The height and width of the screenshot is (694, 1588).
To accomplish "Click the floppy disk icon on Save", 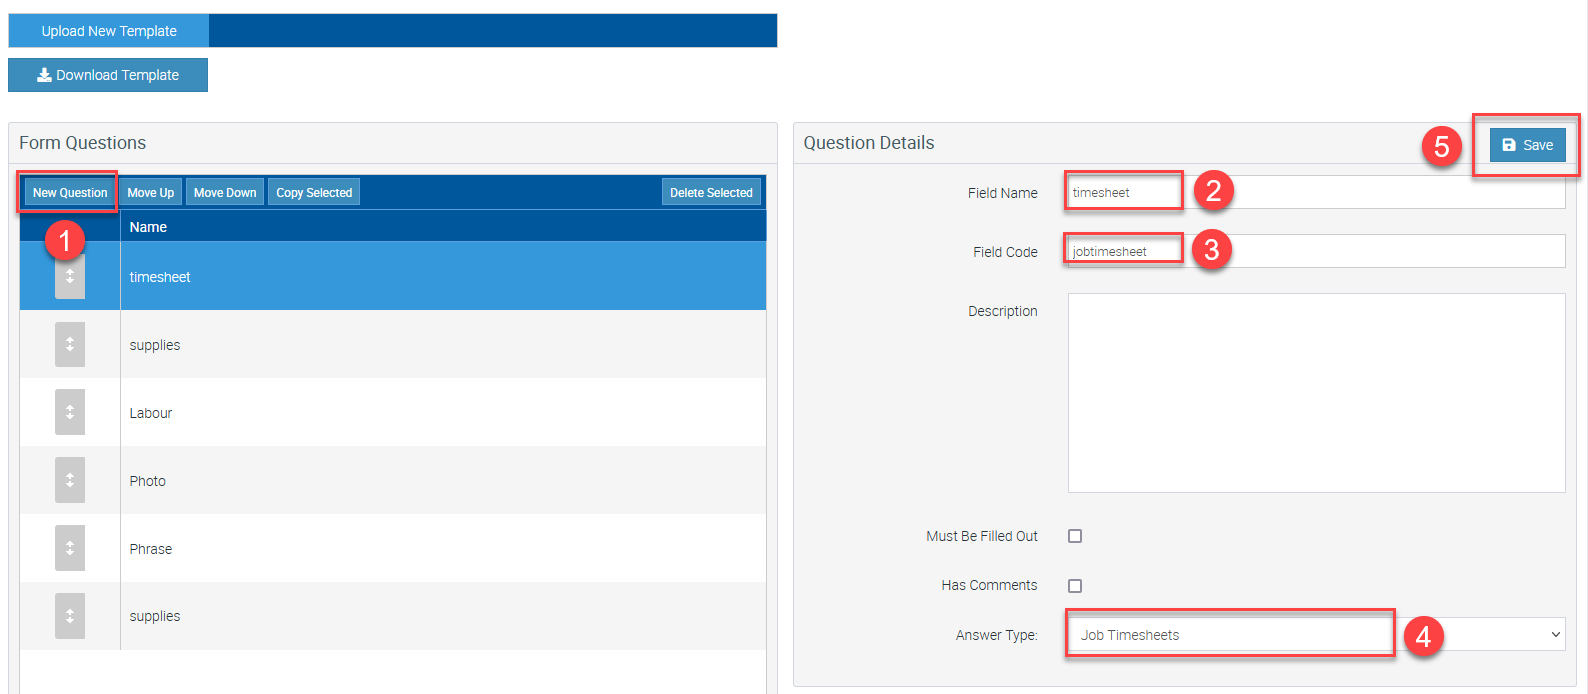I will coord(1509,145).
